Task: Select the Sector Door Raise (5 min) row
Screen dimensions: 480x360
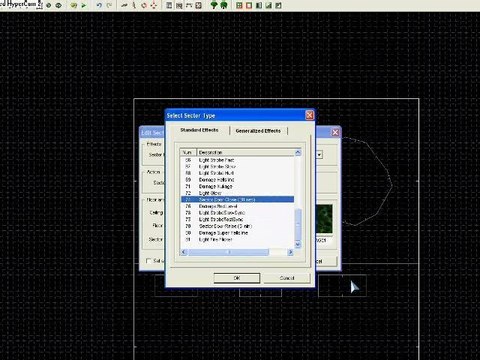Action: tap(237, 226)
